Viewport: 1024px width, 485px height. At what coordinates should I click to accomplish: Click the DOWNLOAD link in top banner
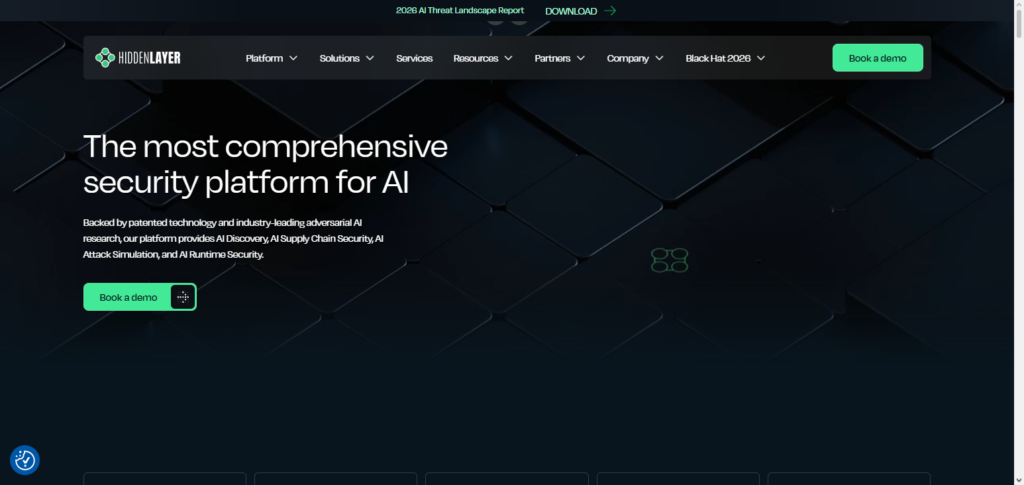(x=571, y=11)
